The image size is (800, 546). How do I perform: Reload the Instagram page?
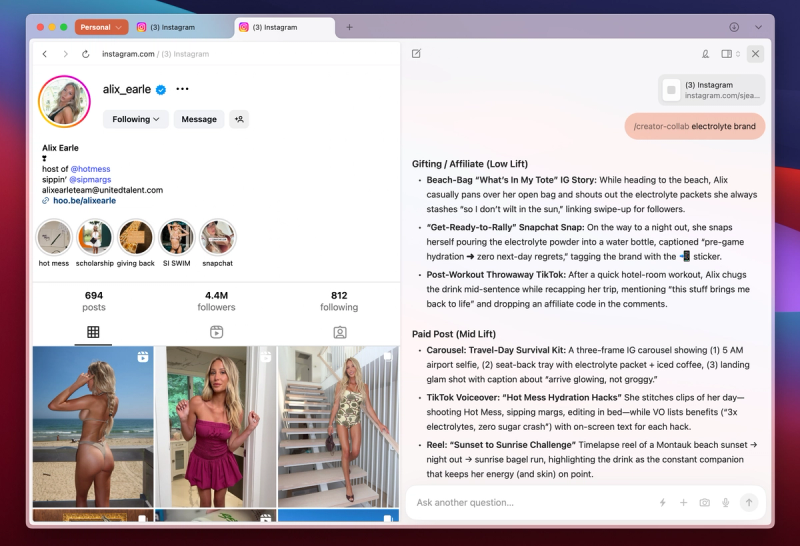pyautogui.click(x=86, y=54)
